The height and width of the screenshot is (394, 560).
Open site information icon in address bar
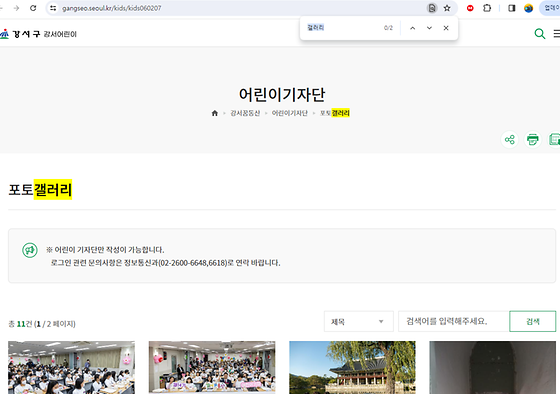click(x=53, y=8)
